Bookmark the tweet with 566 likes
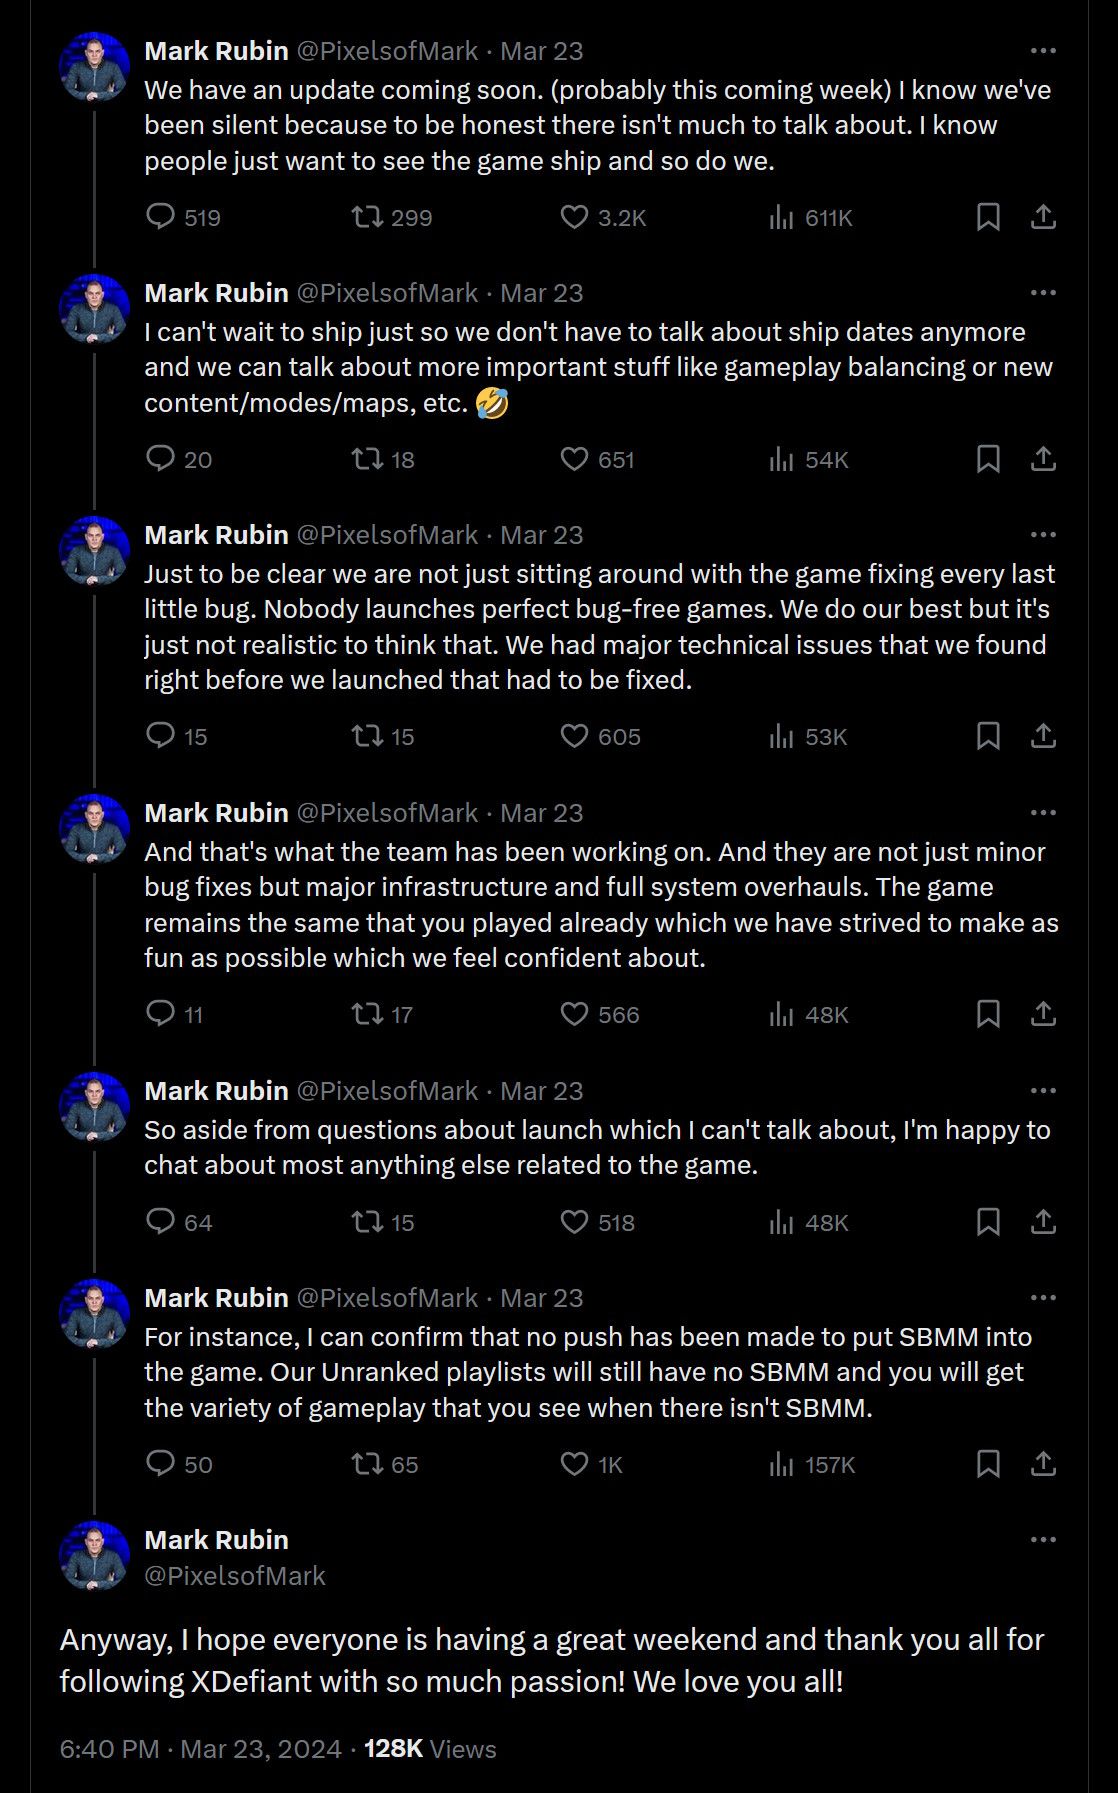Screen dimensions: 1118x1793 (988, 1014)
